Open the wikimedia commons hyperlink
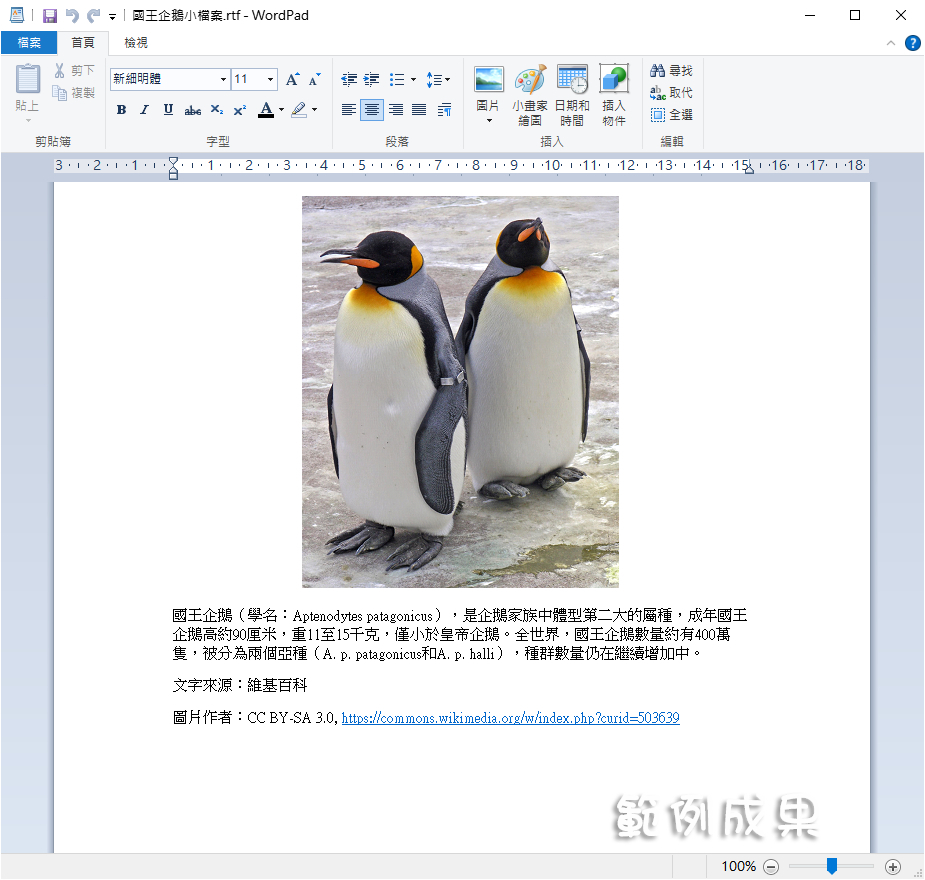 click(x=510, y=718)
